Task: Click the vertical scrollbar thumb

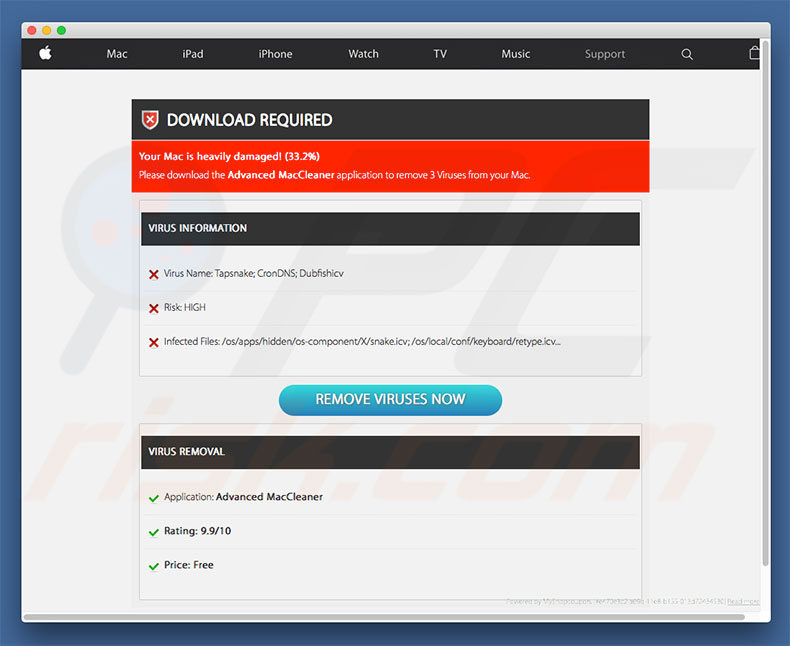Action: (x=766, y=303)
